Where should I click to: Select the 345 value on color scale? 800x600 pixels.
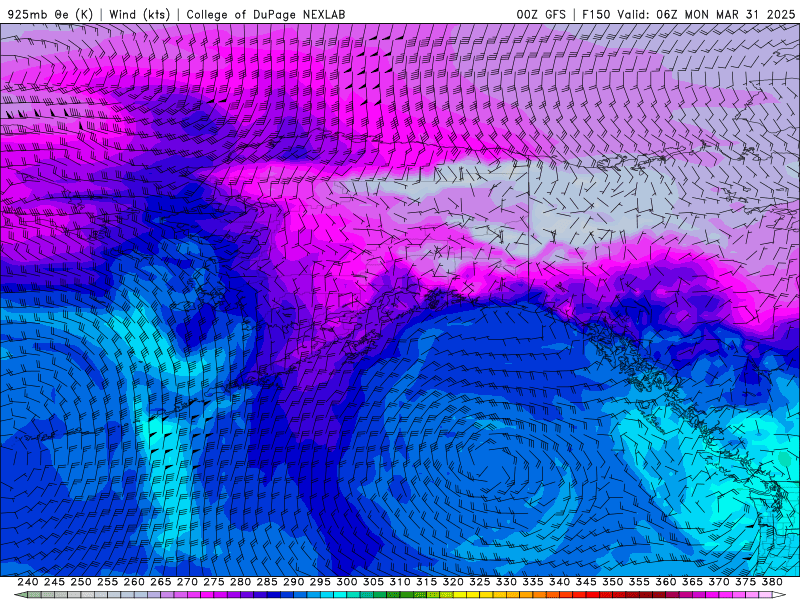[586, 582]
